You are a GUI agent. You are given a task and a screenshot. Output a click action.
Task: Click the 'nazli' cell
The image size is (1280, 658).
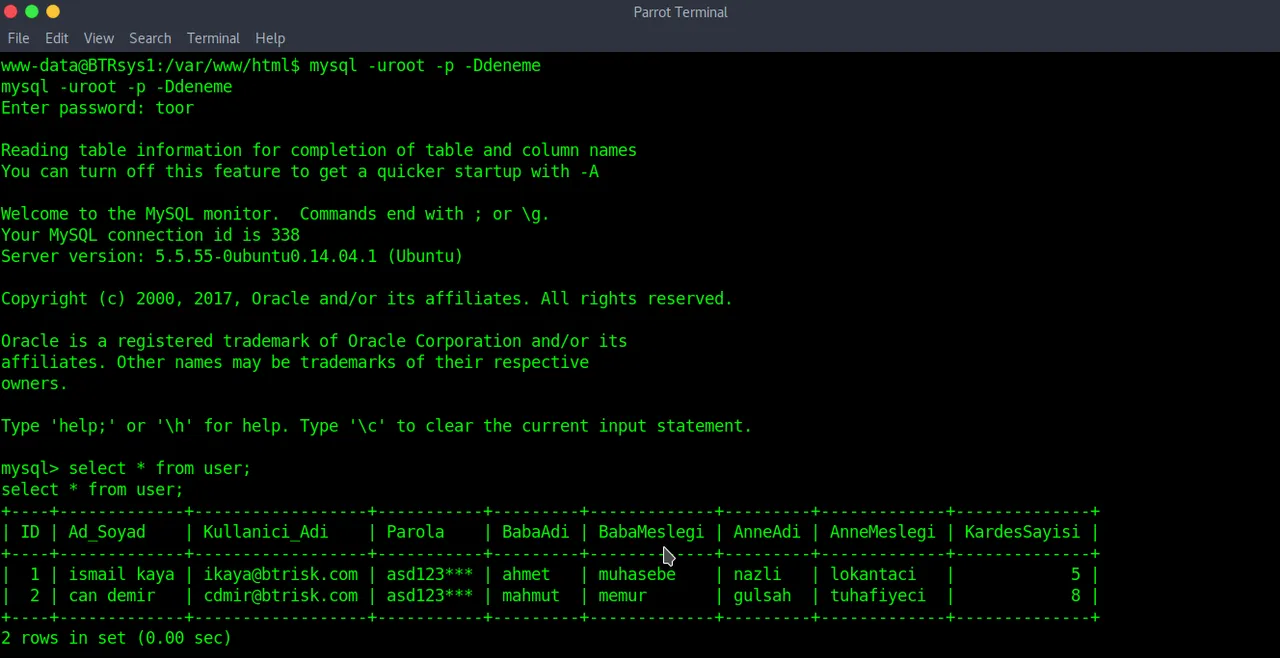tap(757, 574)
